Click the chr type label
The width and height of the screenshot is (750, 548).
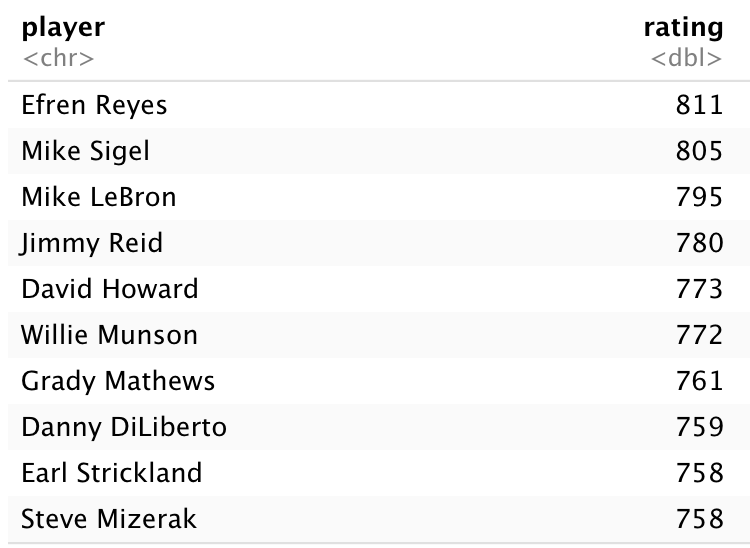pos(58,58)
